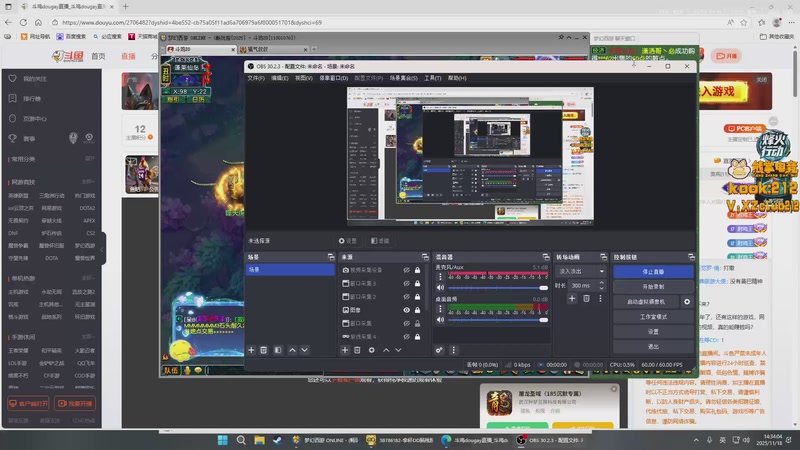The image size is (800, 450).
Task: Move source up in Sources panel
Action: [386, 350]
